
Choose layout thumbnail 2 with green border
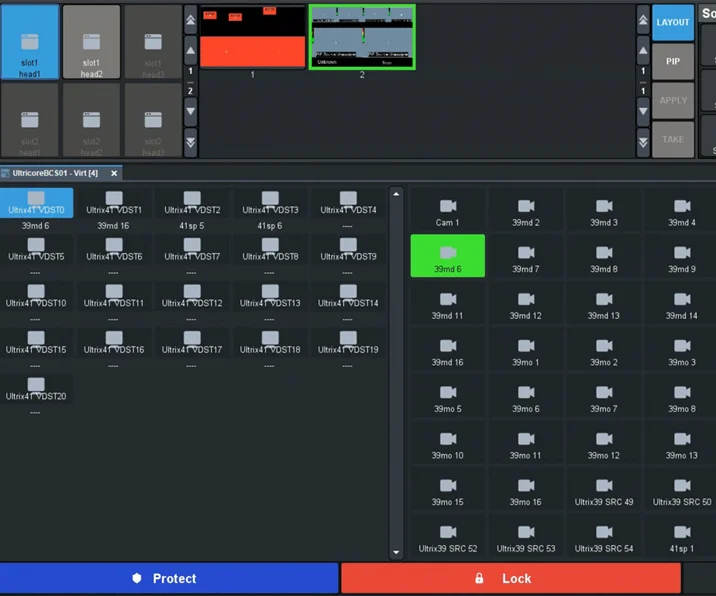point(362,37)
